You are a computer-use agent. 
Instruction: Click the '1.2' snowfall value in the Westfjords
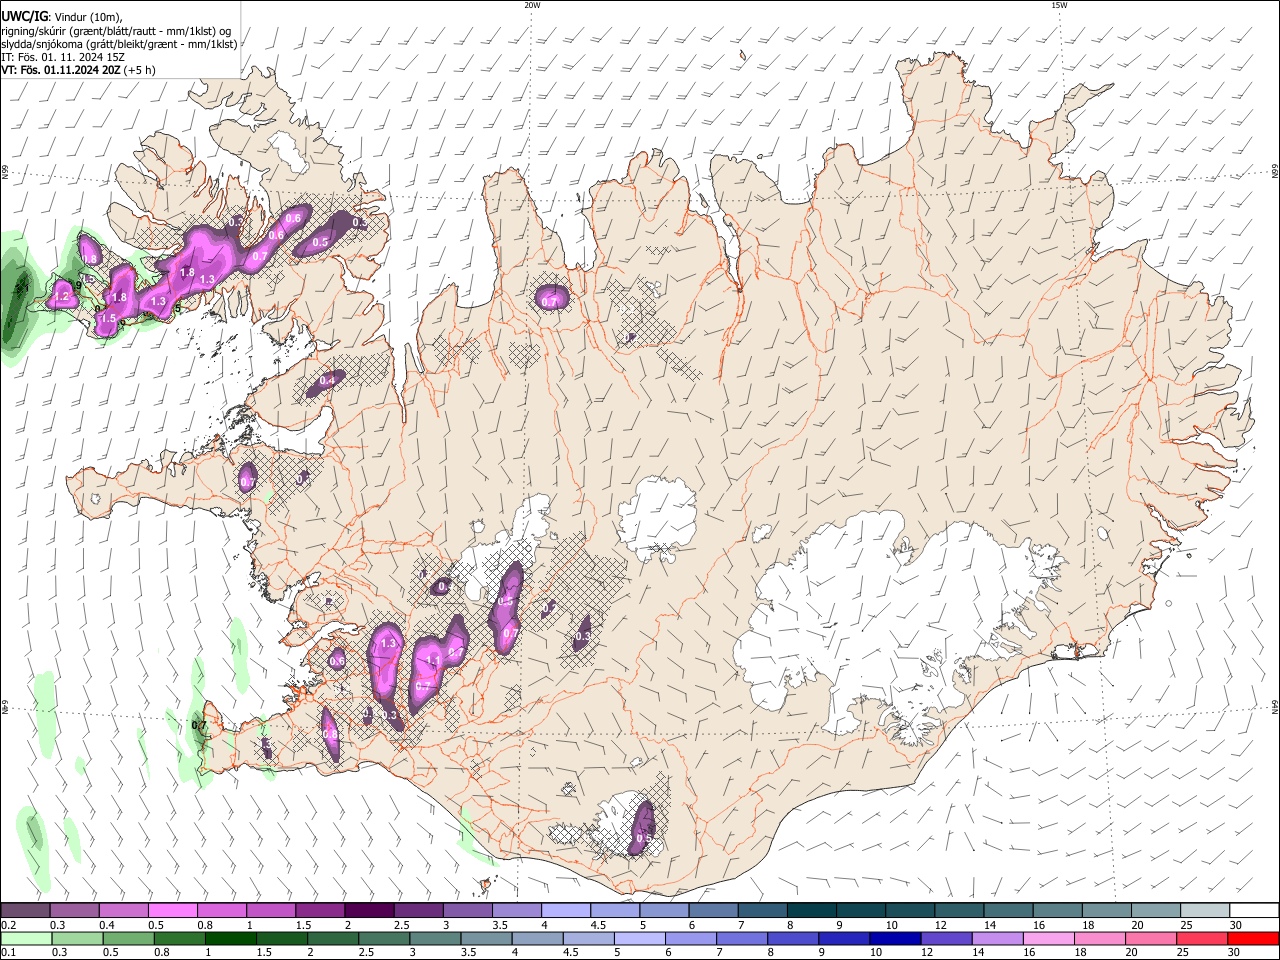[62, 297]
